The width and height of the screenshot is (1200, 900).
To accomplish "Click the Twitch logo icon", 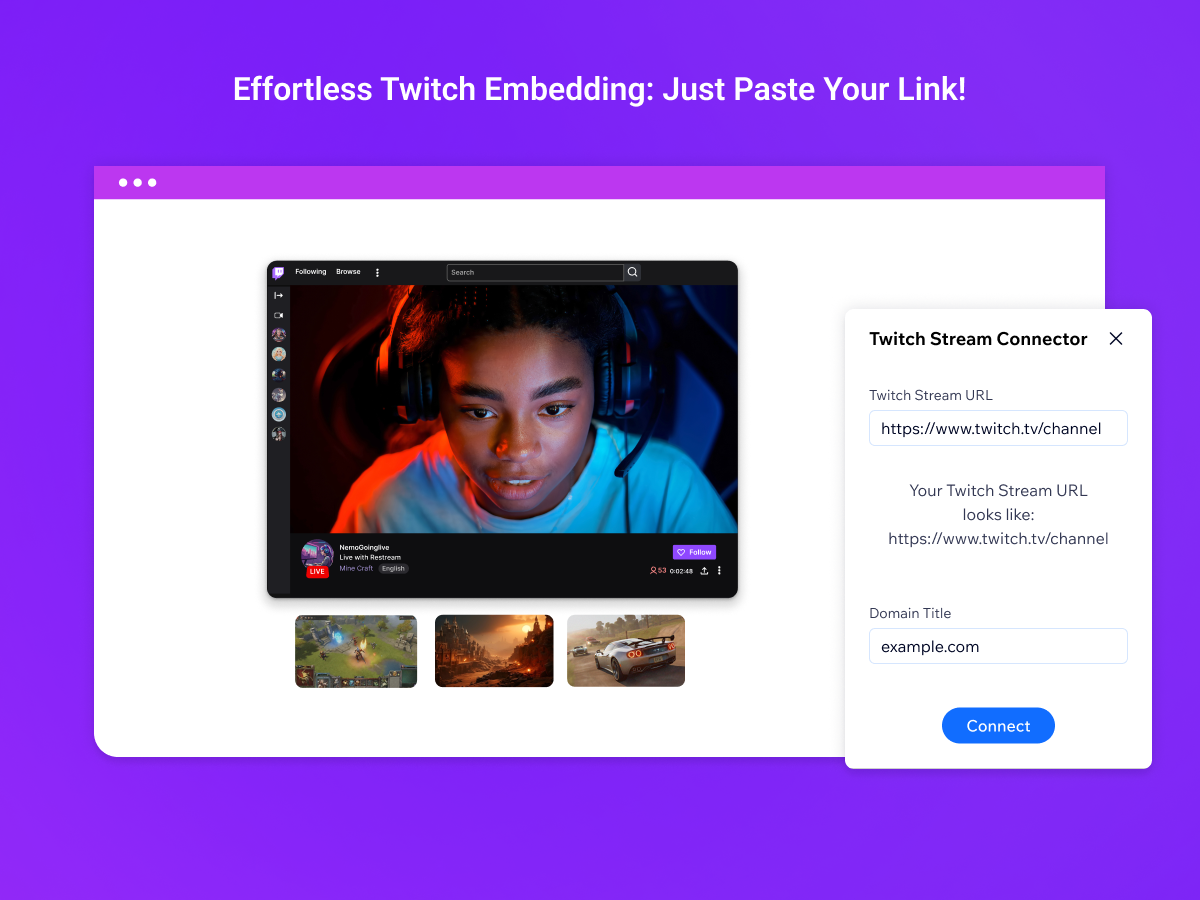I will click(278, 272).
